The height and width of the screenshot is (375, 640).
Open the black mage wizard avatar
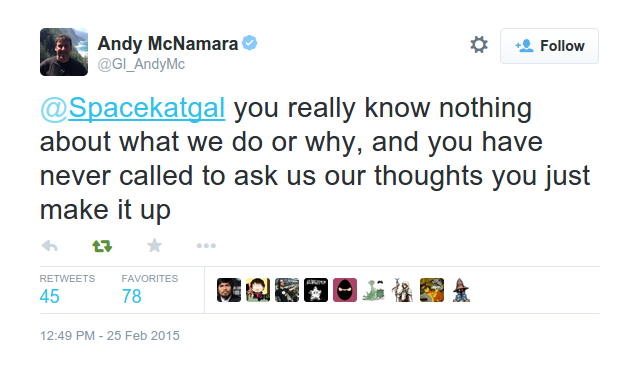461,290
